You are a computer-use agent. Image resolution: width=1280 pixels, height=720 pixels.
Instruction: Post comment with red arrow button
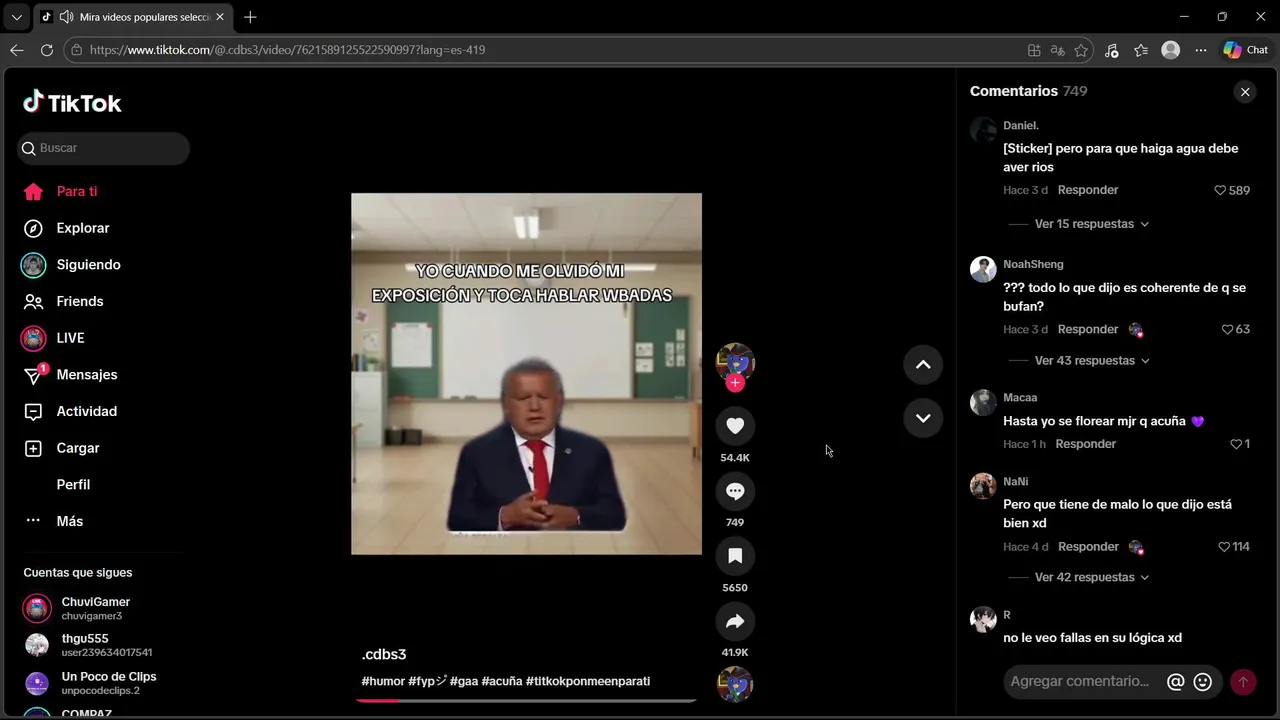[x=1243, y=682]
